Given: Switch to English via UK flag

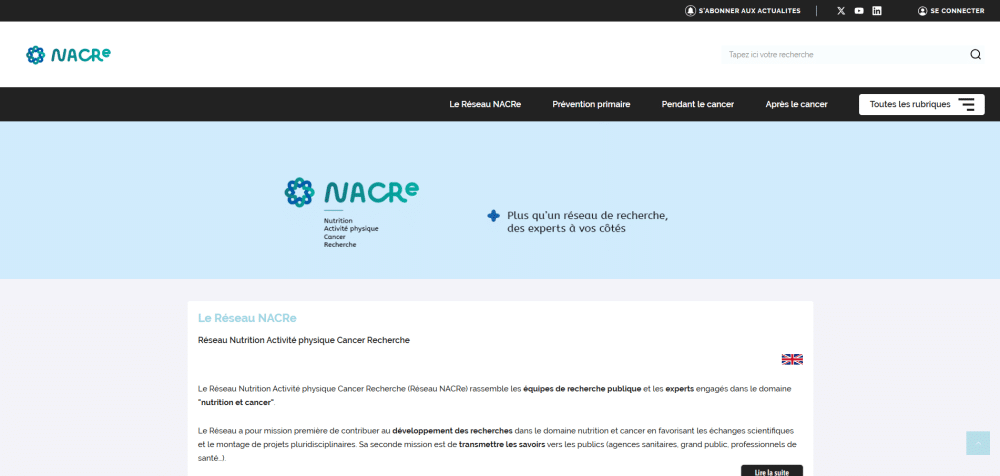Looking at the screenshot, I should 792,359.
